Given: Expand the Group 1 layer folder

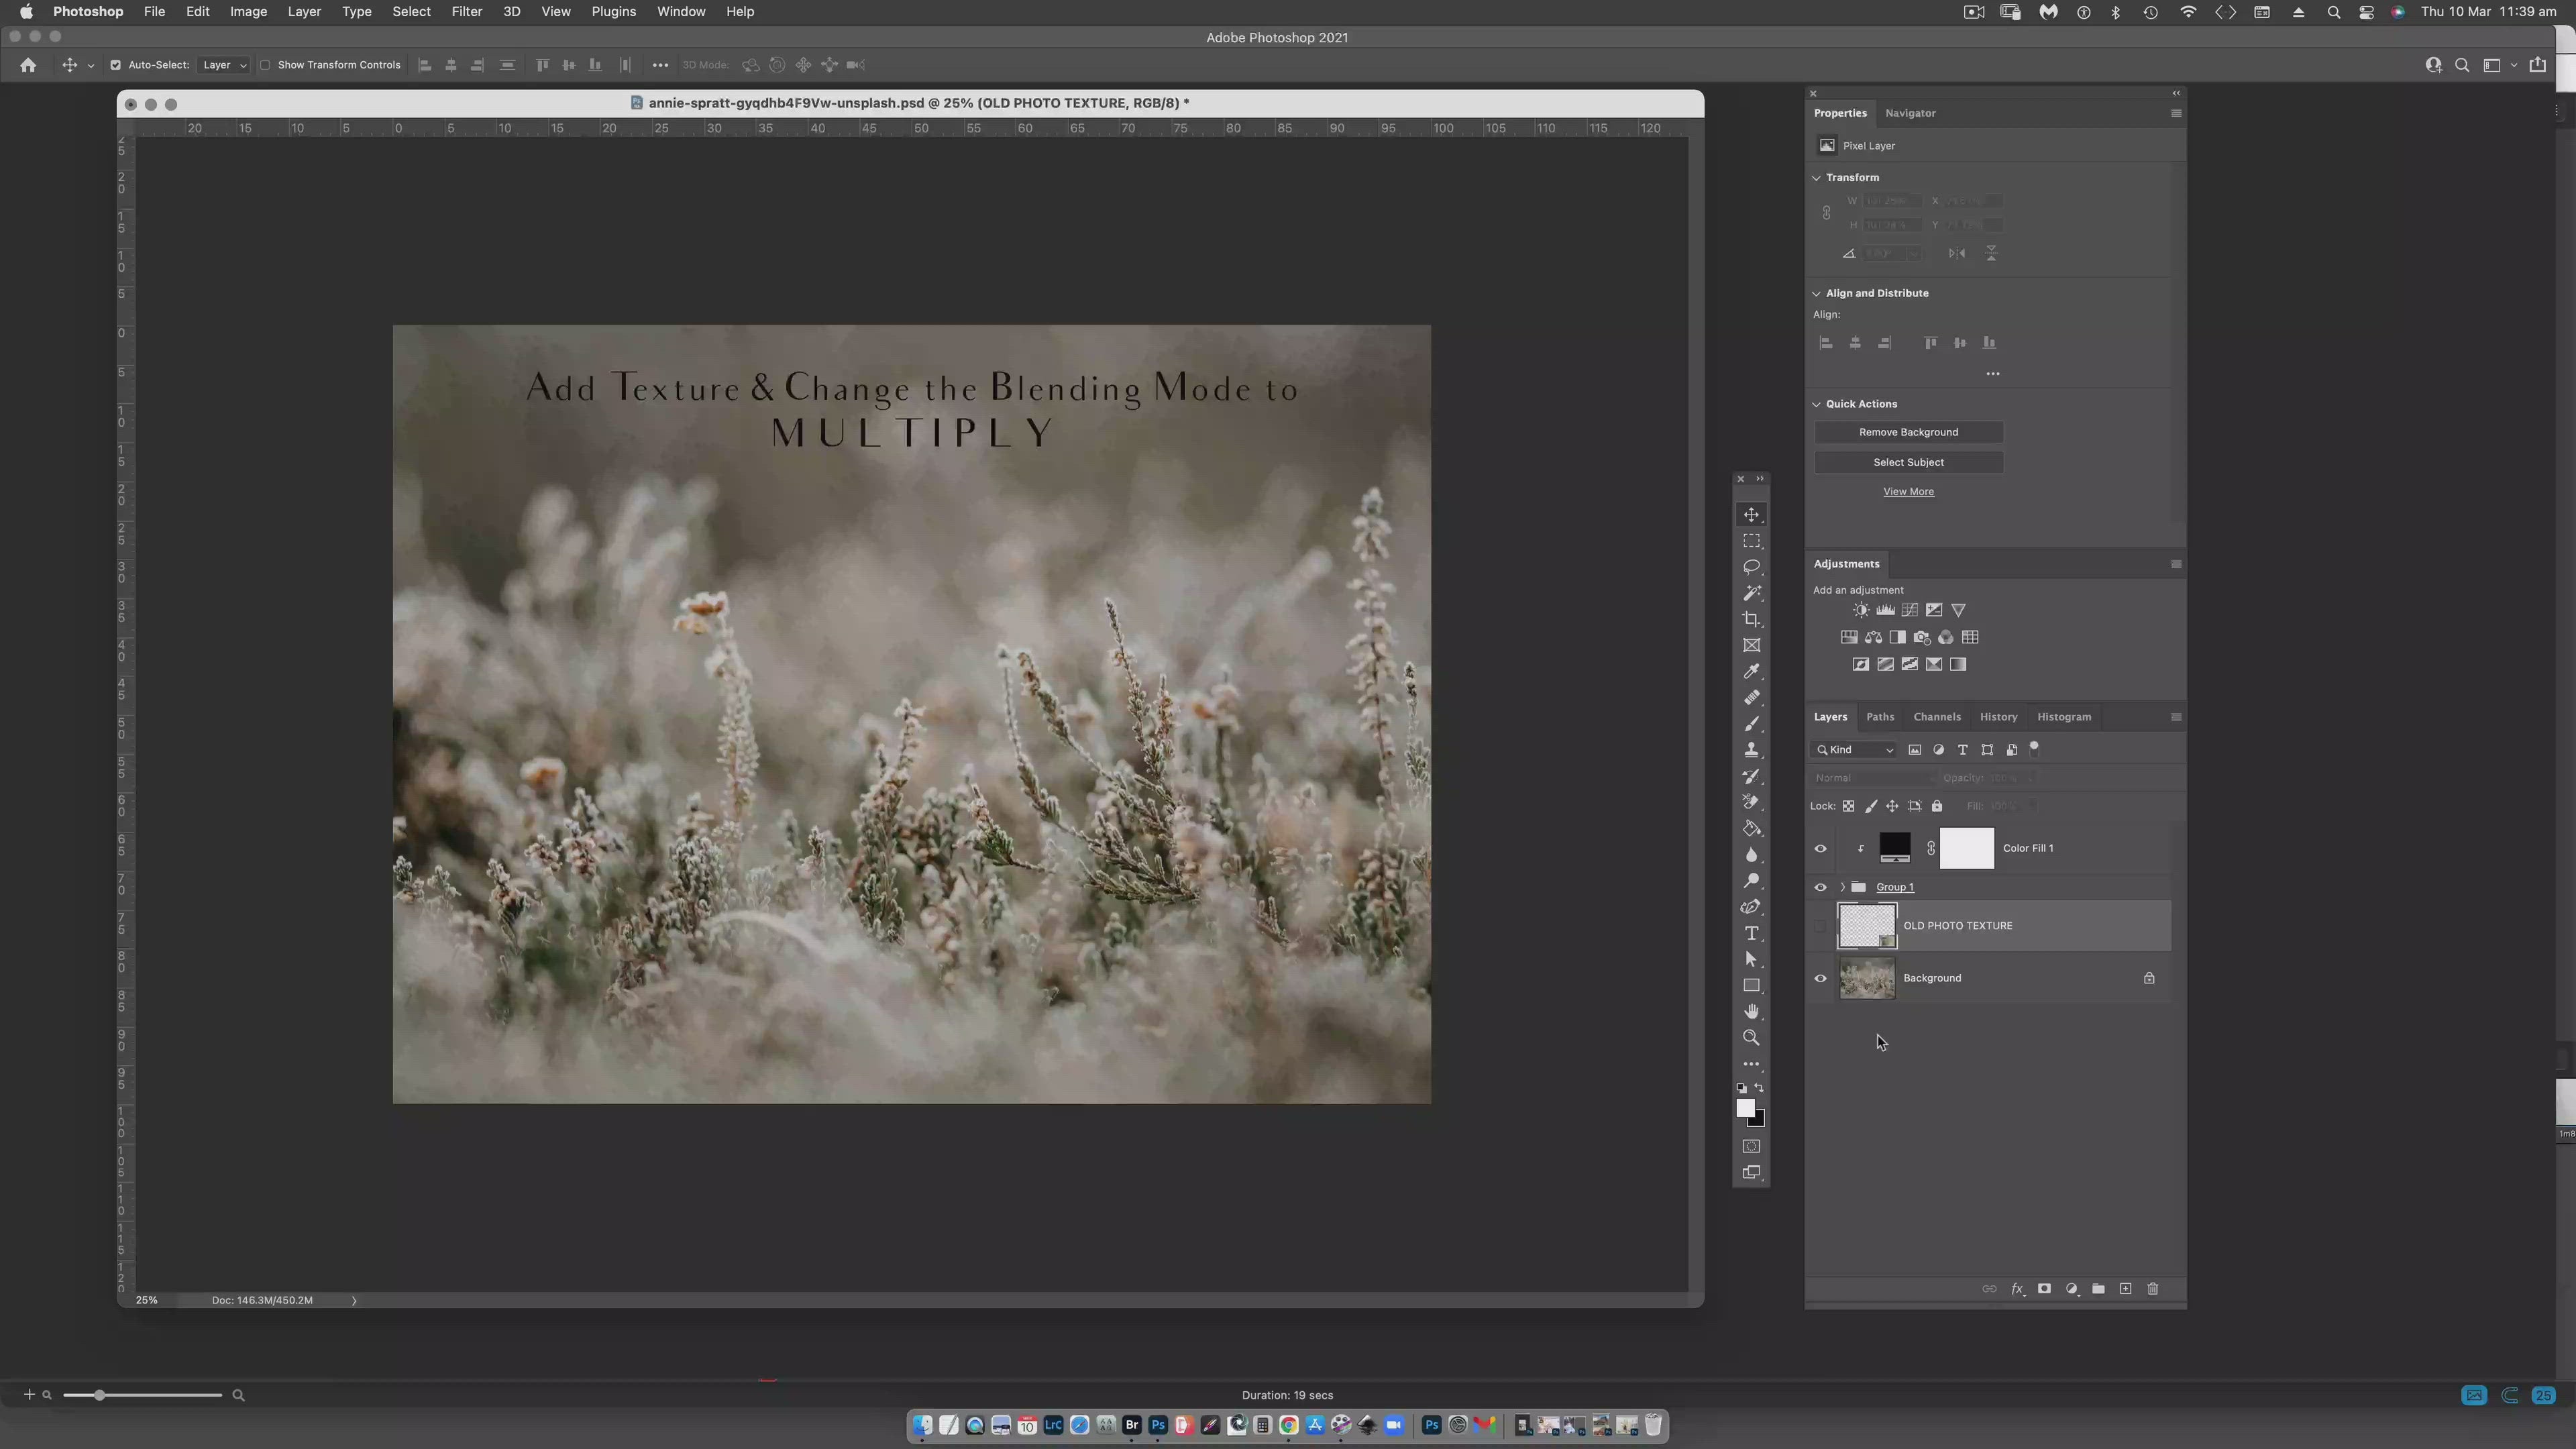Looking at the screenshot, I should tap(1842, 887).
